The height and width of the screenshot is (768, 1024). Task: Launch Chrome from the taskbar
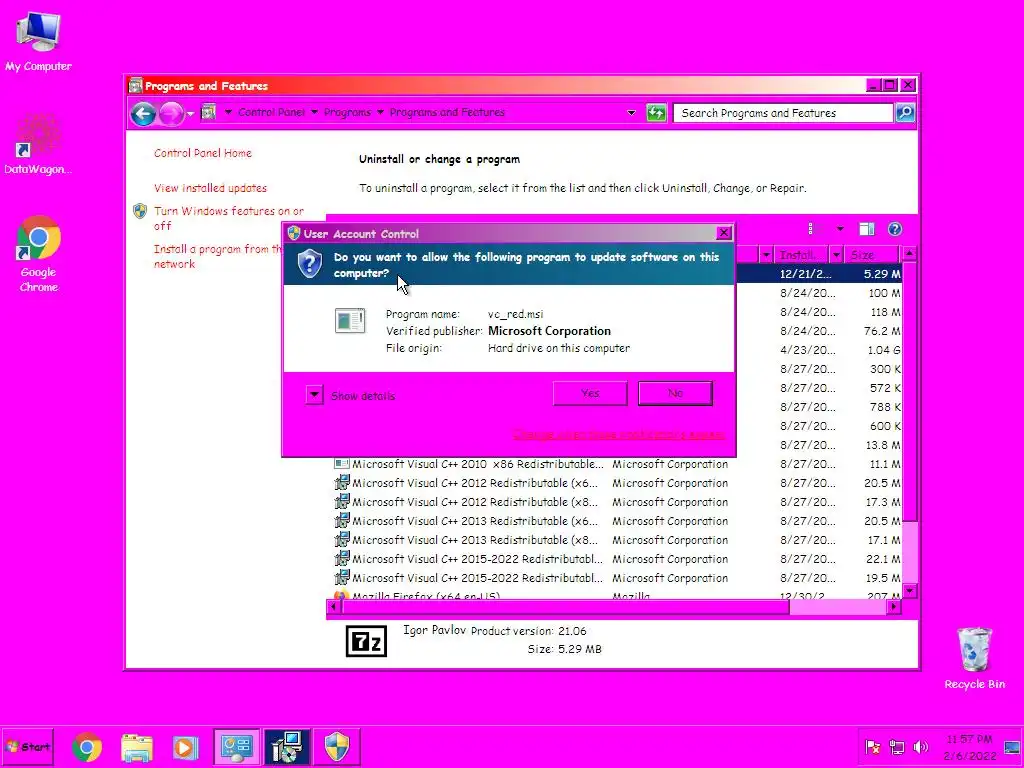[87, 747]
